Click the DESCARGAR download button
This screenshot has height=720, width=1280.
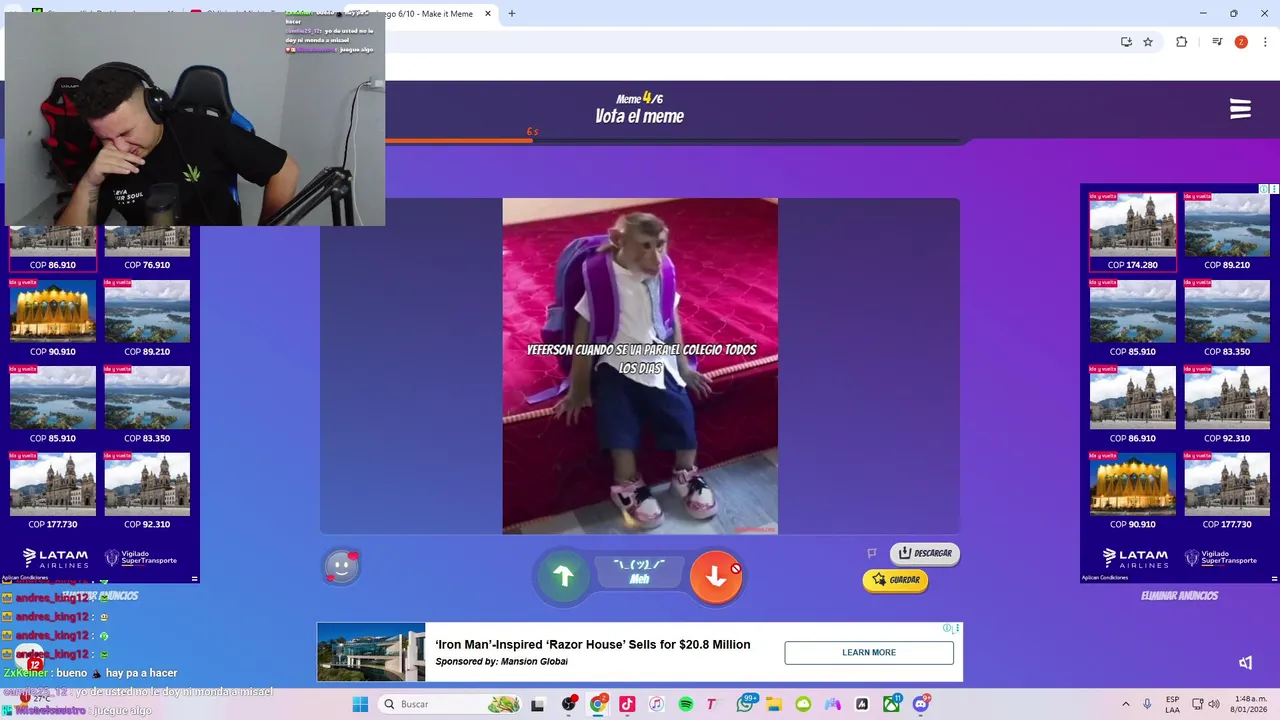[925, 553]
